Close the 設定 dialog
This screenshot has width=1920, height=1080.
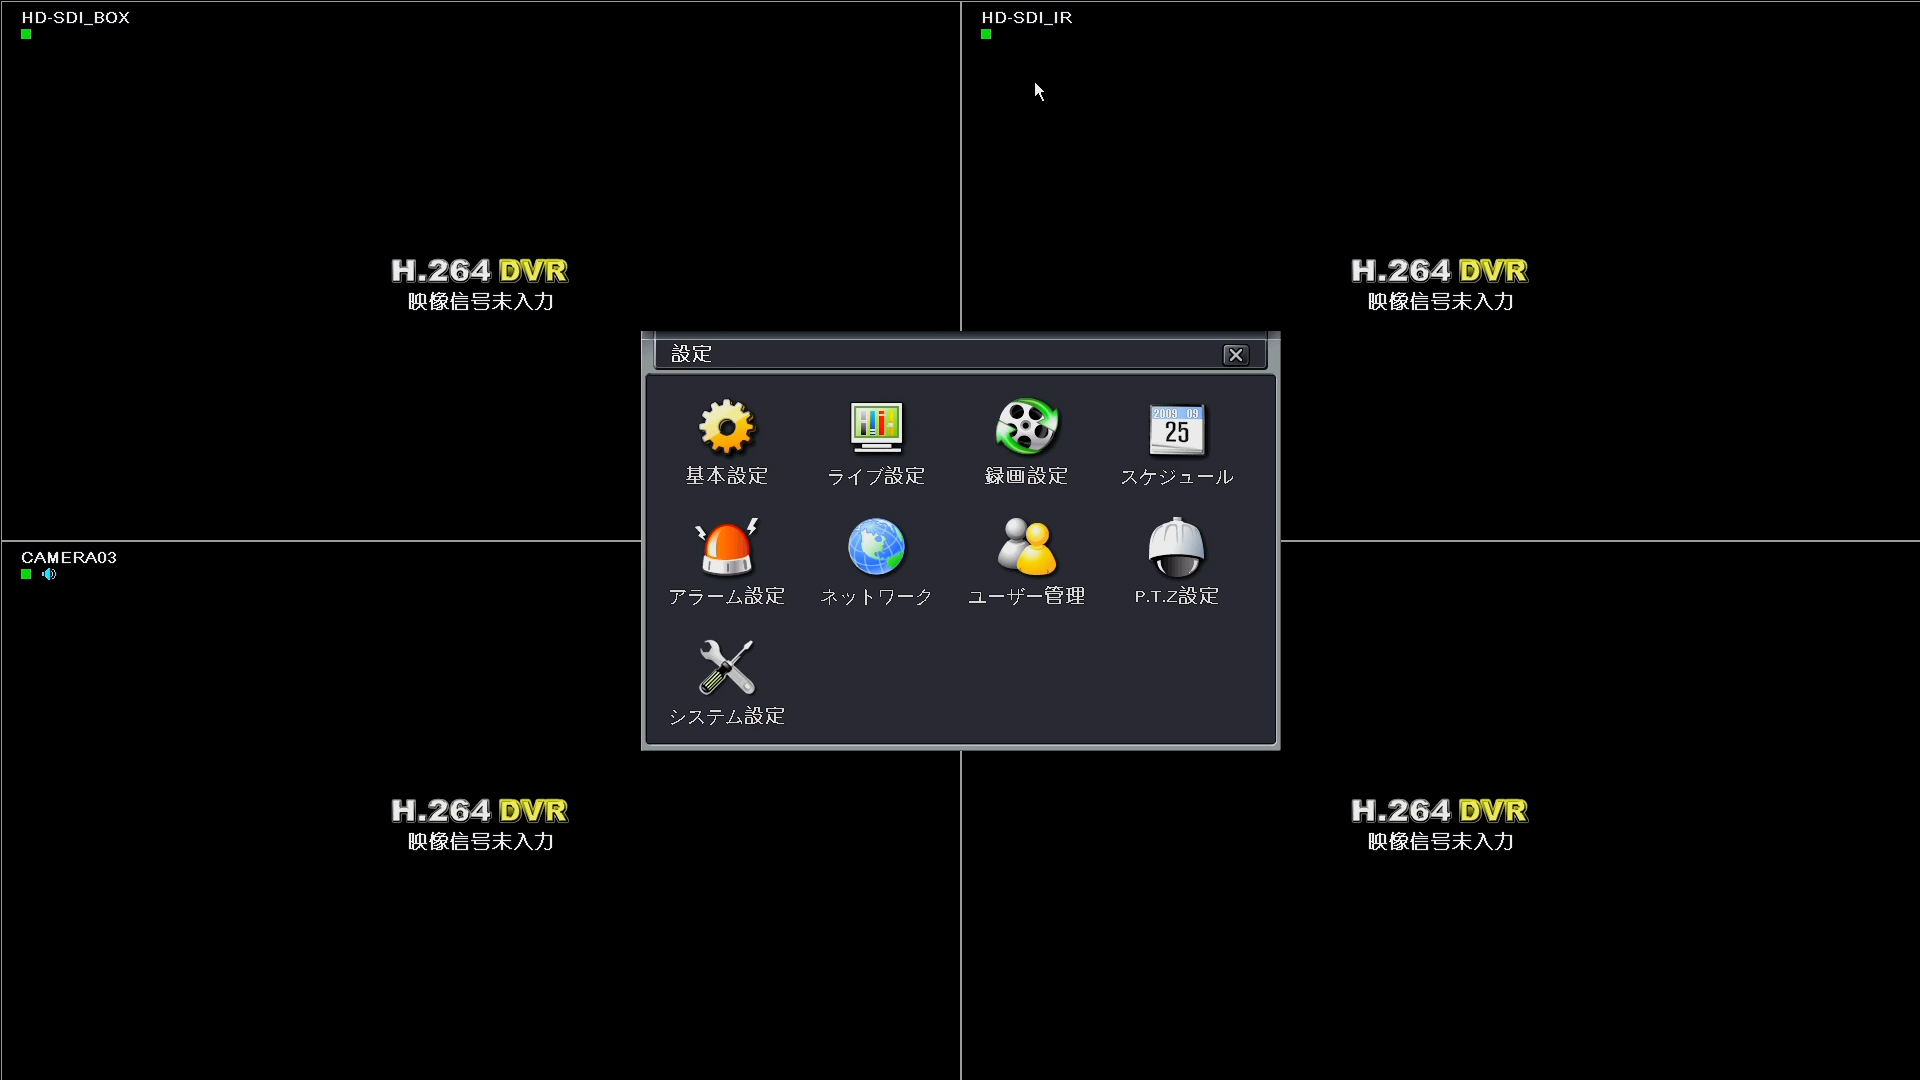pyautogui.click(x=1235, y=355)
